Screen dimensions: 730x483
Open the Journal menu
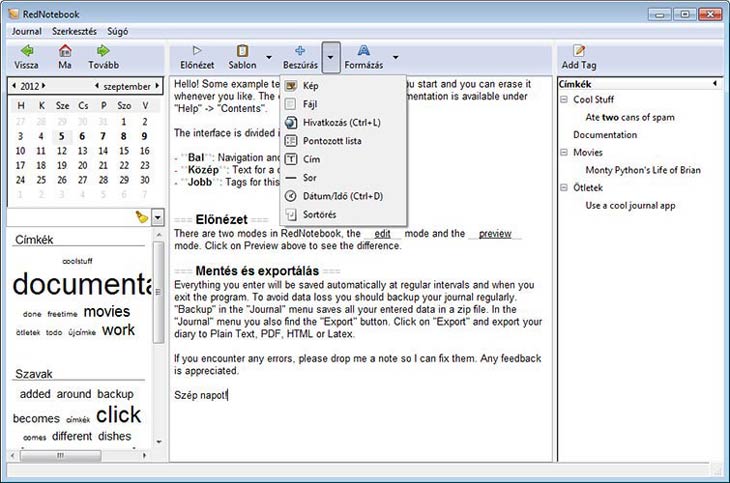(27, 31)
